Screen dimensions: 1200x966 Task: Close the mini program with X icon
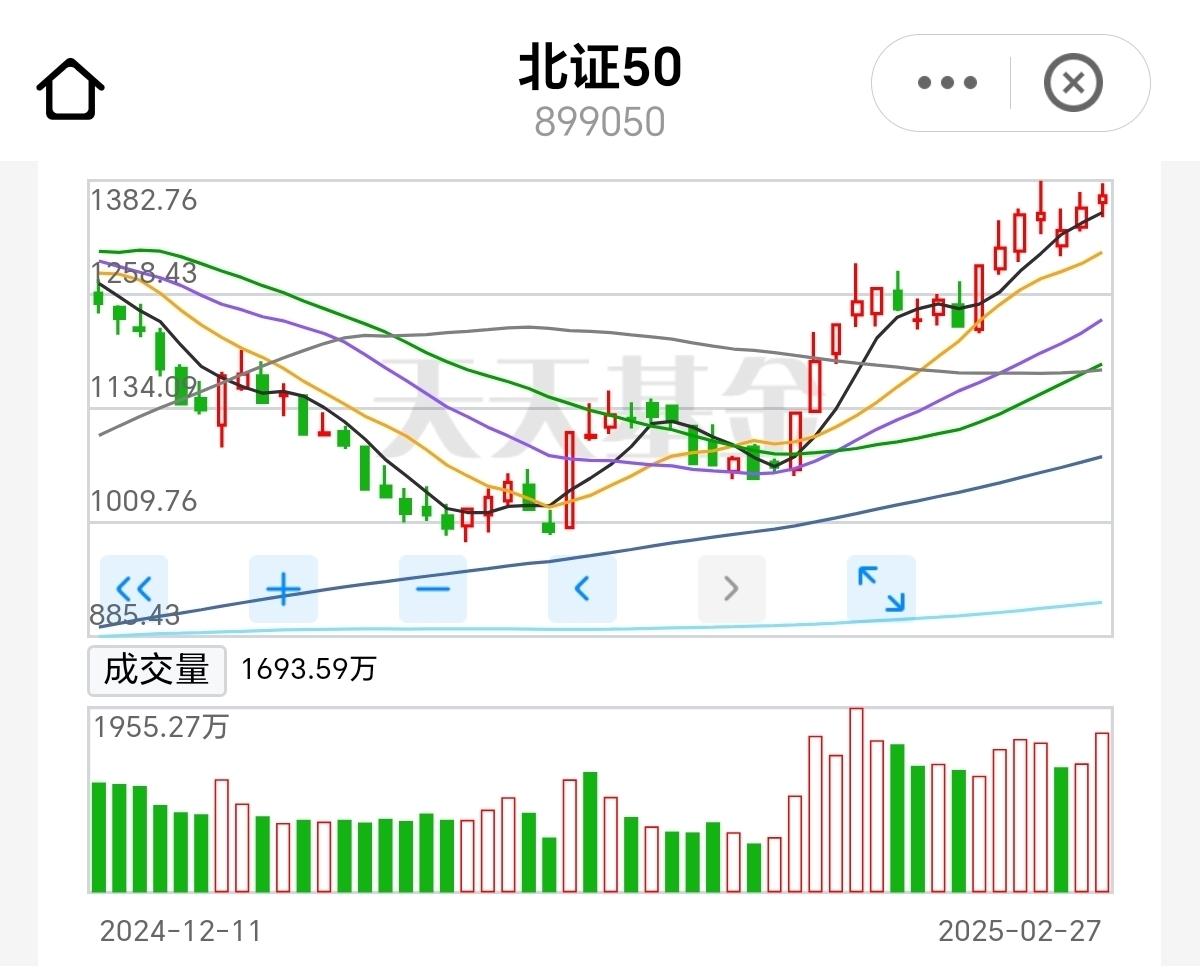[1073, 83]
